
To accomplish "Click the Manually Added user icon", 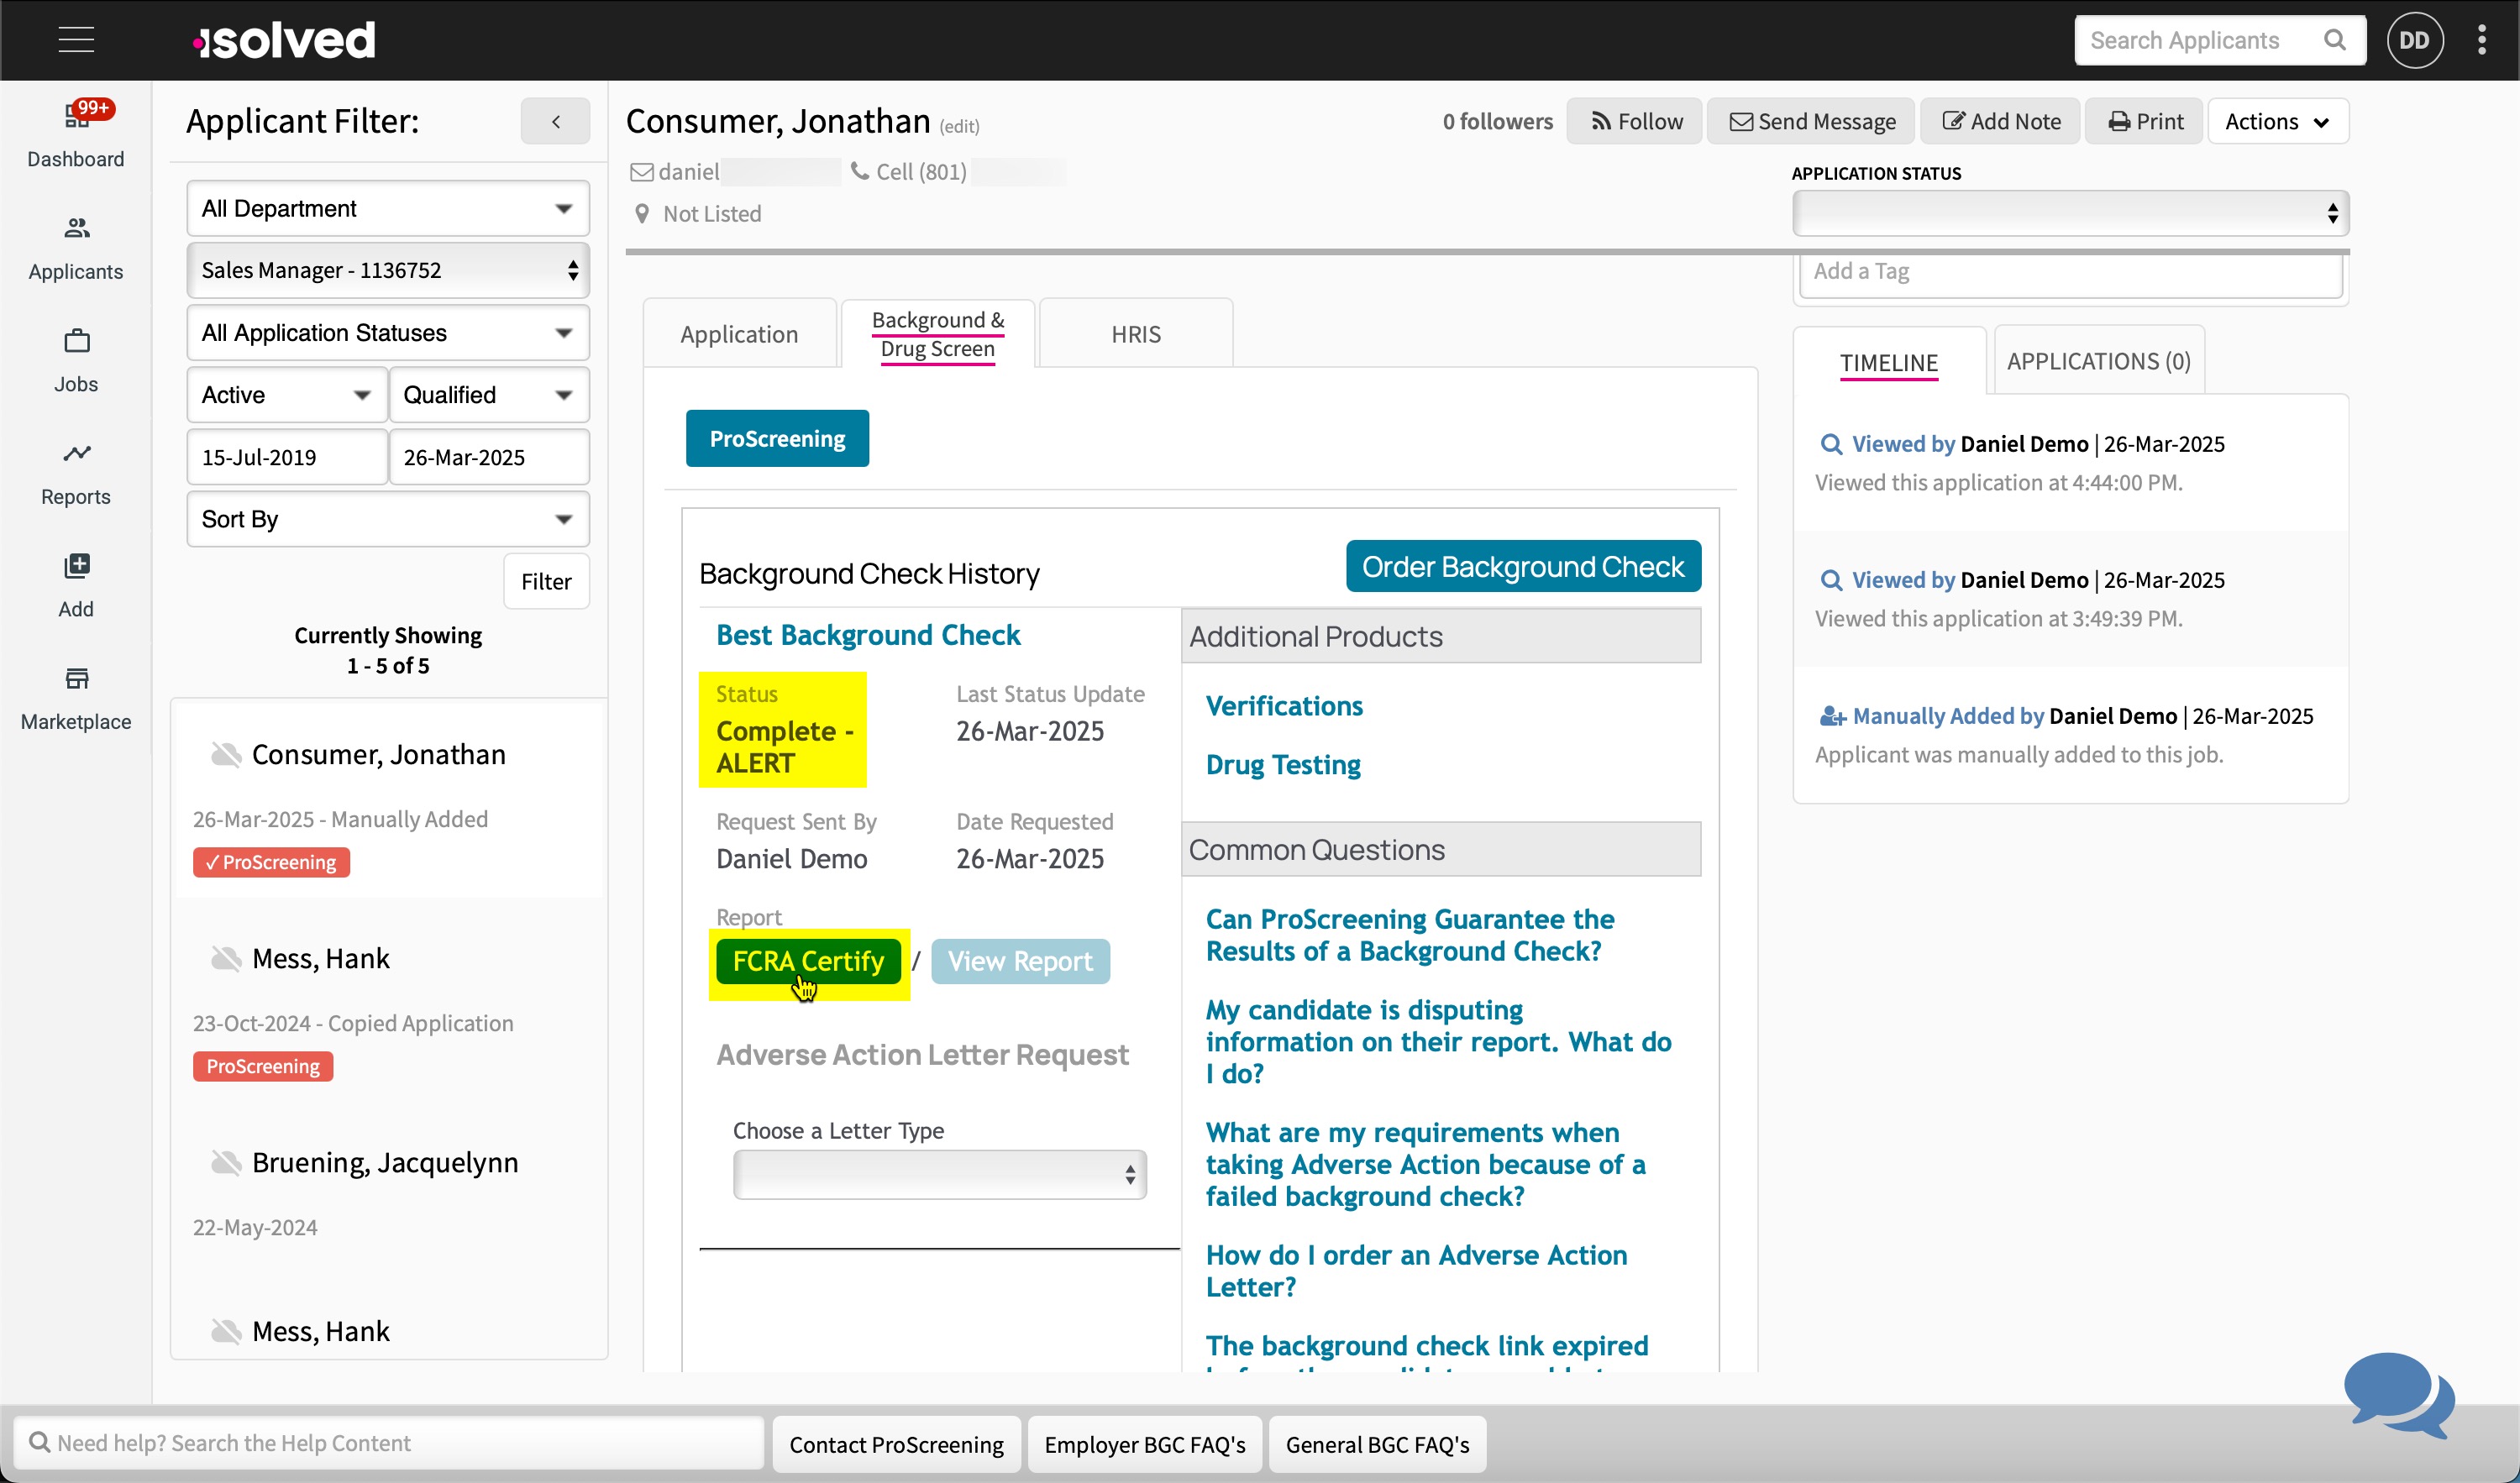I will (1832, 716).
